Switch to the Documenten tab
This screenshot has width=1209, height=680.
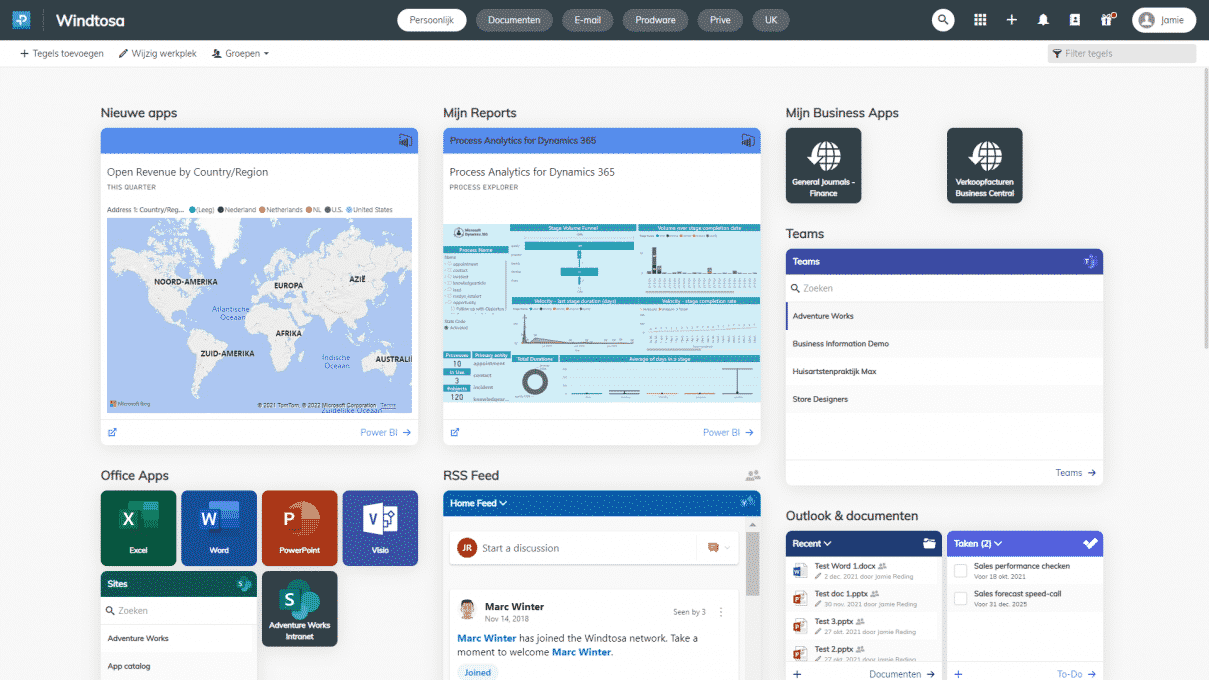point(514,20)
